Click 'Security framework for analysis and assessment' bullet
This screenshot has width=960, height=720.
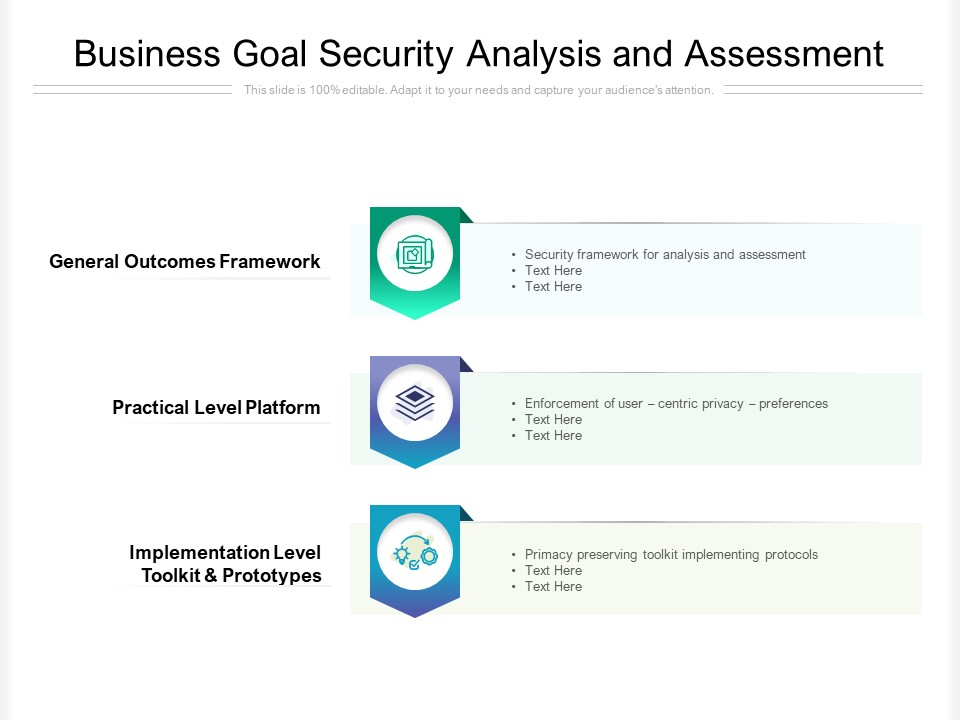665,255
